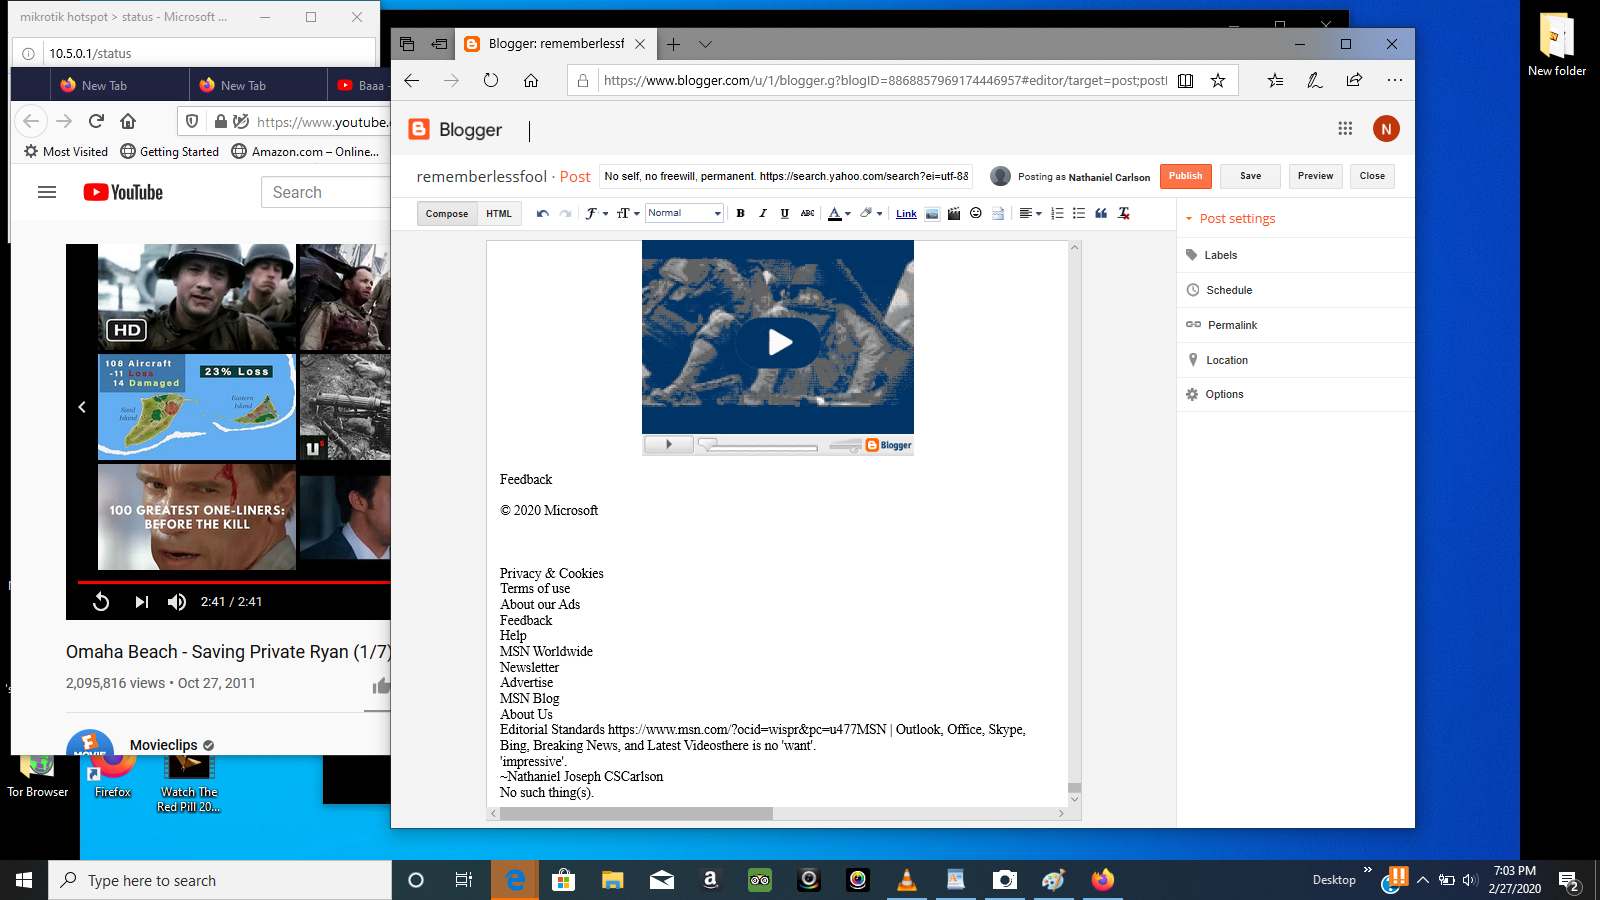Open the font family dropdown in Blogger
This screenshot has width=1600, height=900.
(x=596, y=213)
